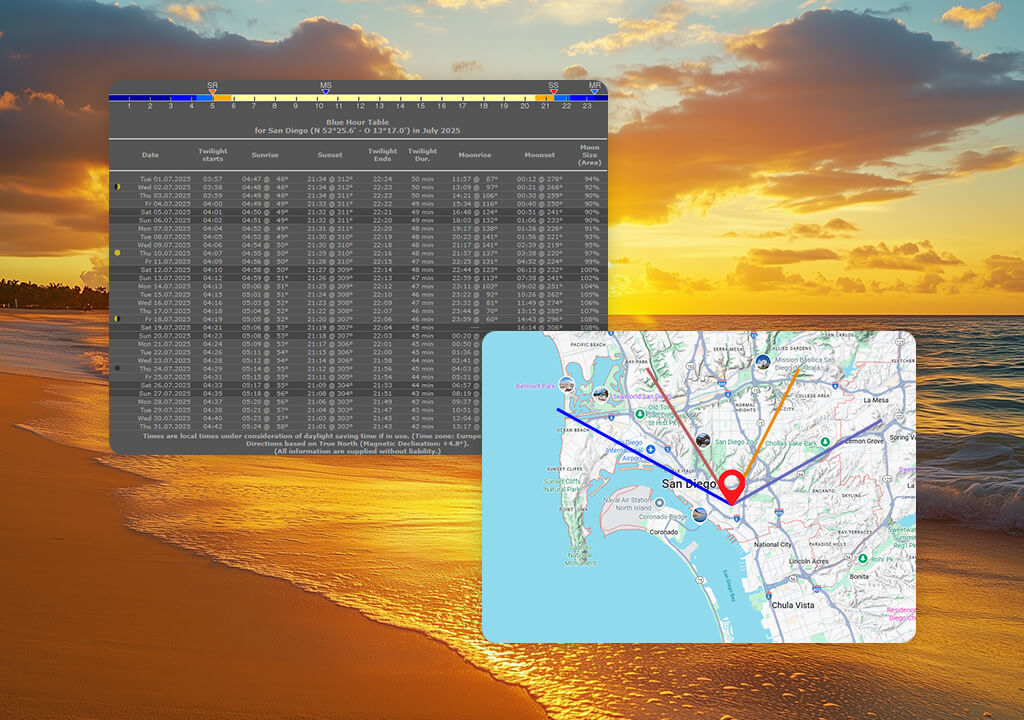Click the Old Town State Historic Park icon
The height and width of the screenshot is (720, 1024).
click(x=640, y=414)
